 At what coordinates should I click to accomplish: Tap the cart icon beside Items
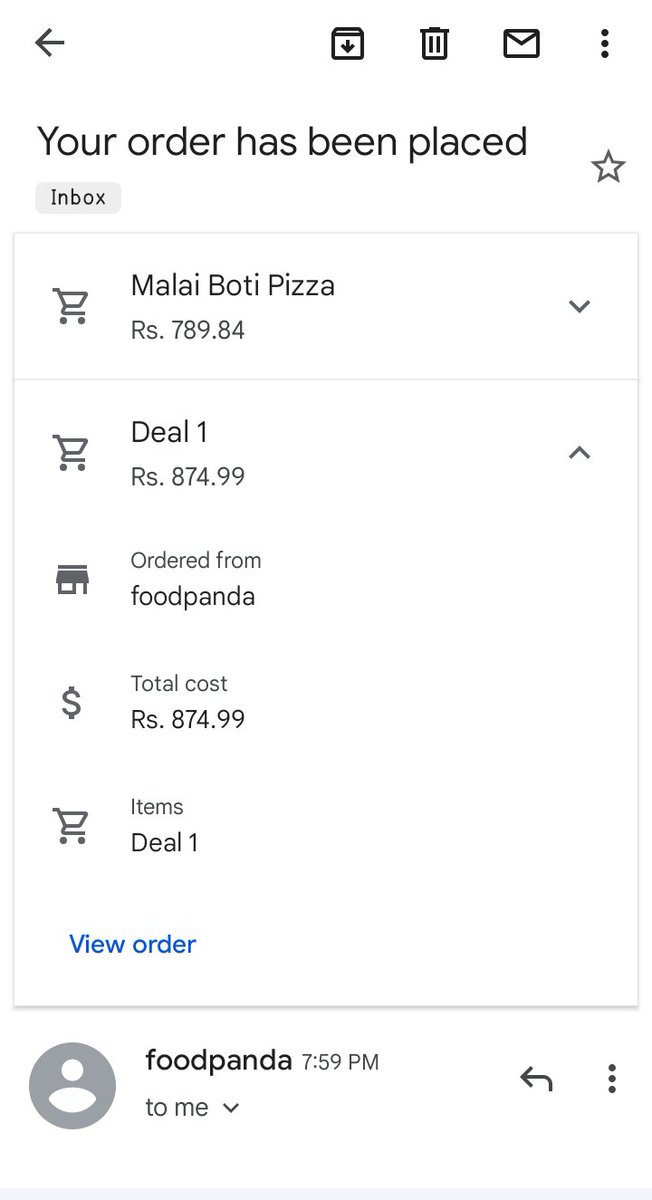(72, 826)
